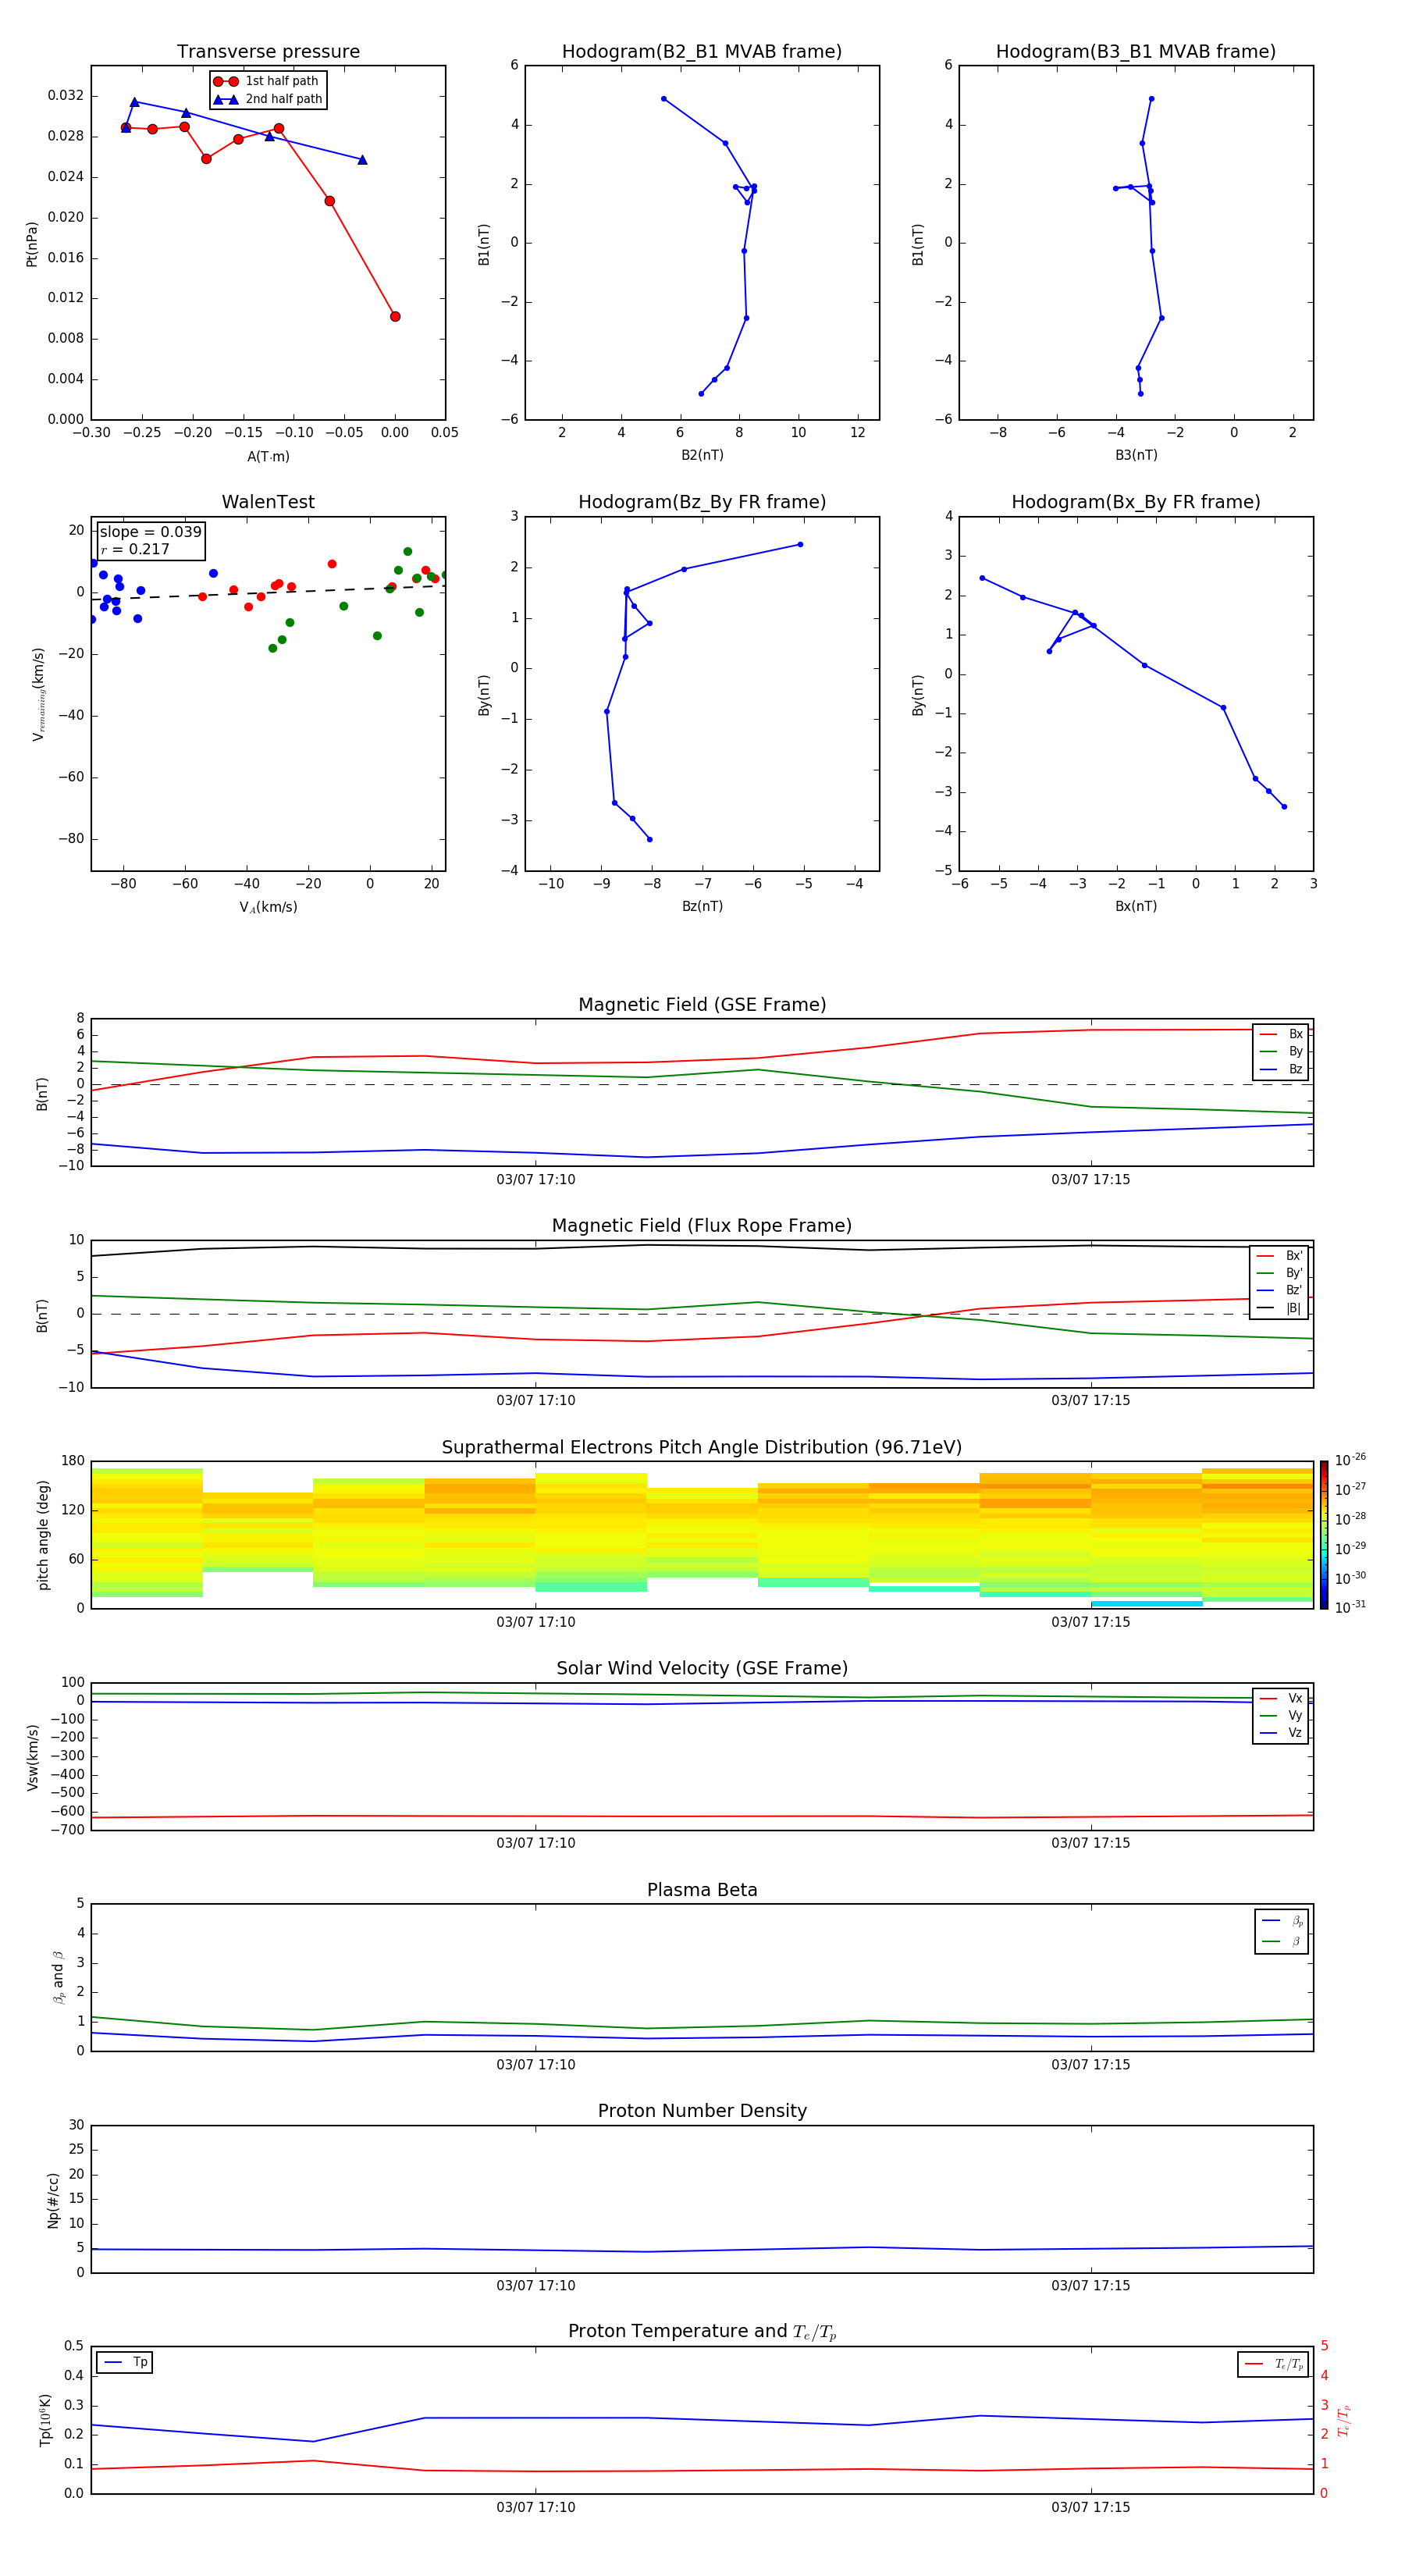Click the 'Hodogram(Bx_By FR frame)' title
Image resolution: width=1405 pixels, height=2576 pixels.
pyautogui.click(x=1136, y=502)
